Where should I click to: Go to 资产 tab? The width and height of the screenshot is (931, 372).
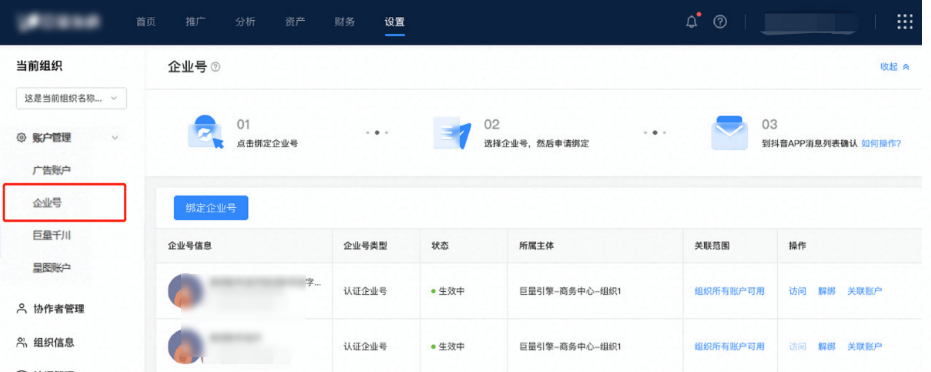click(295, 22)
